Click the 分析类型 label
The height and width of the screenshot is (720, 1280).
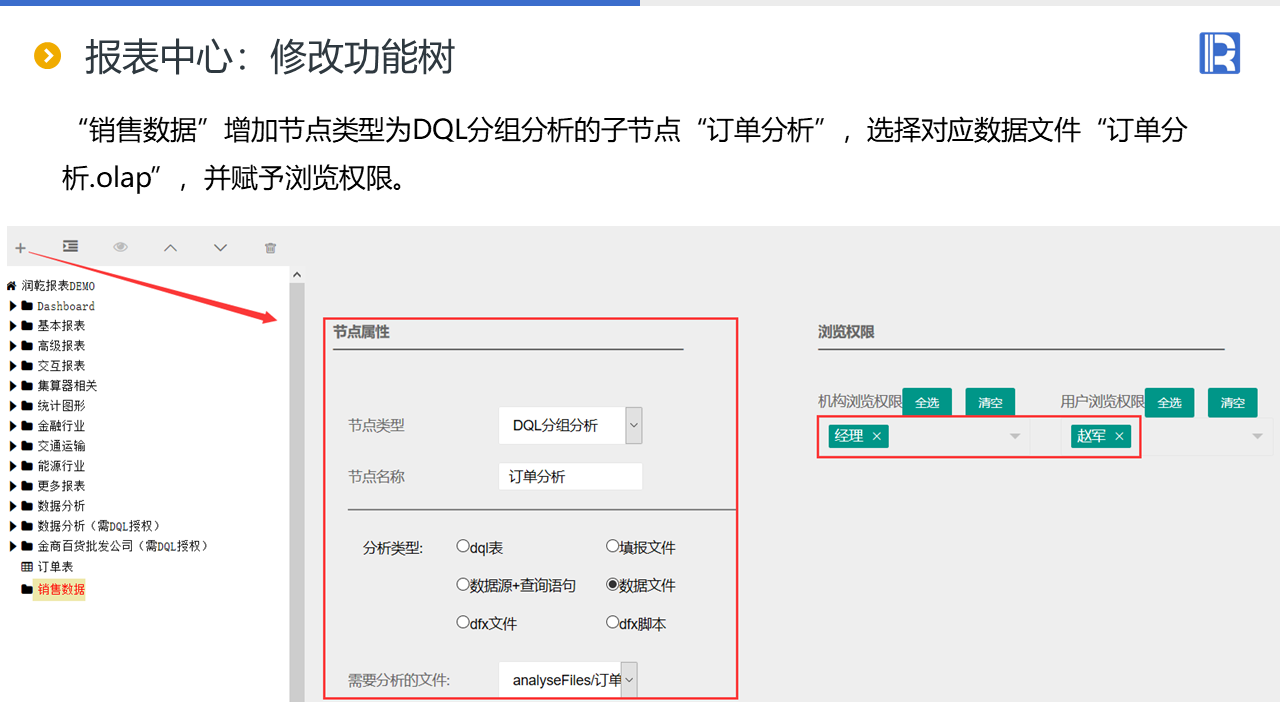point(393,548)
